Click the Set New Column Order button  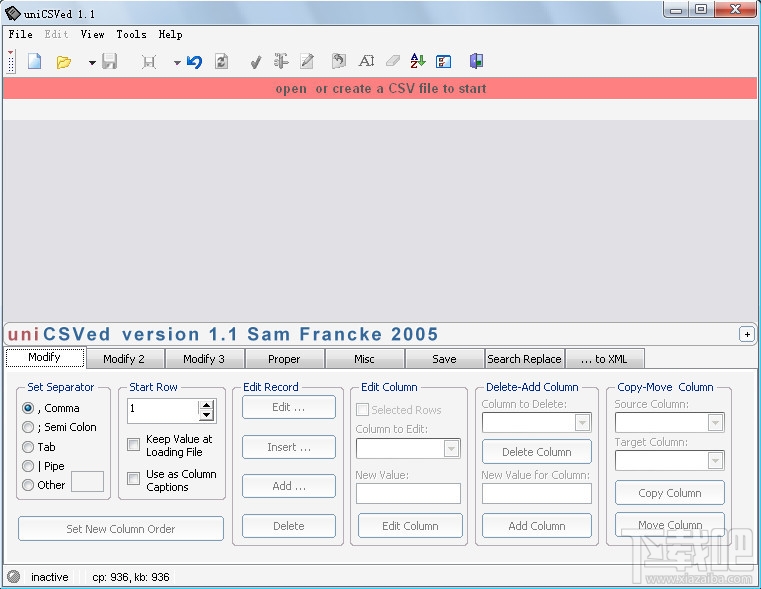click(x=121, y=529)
